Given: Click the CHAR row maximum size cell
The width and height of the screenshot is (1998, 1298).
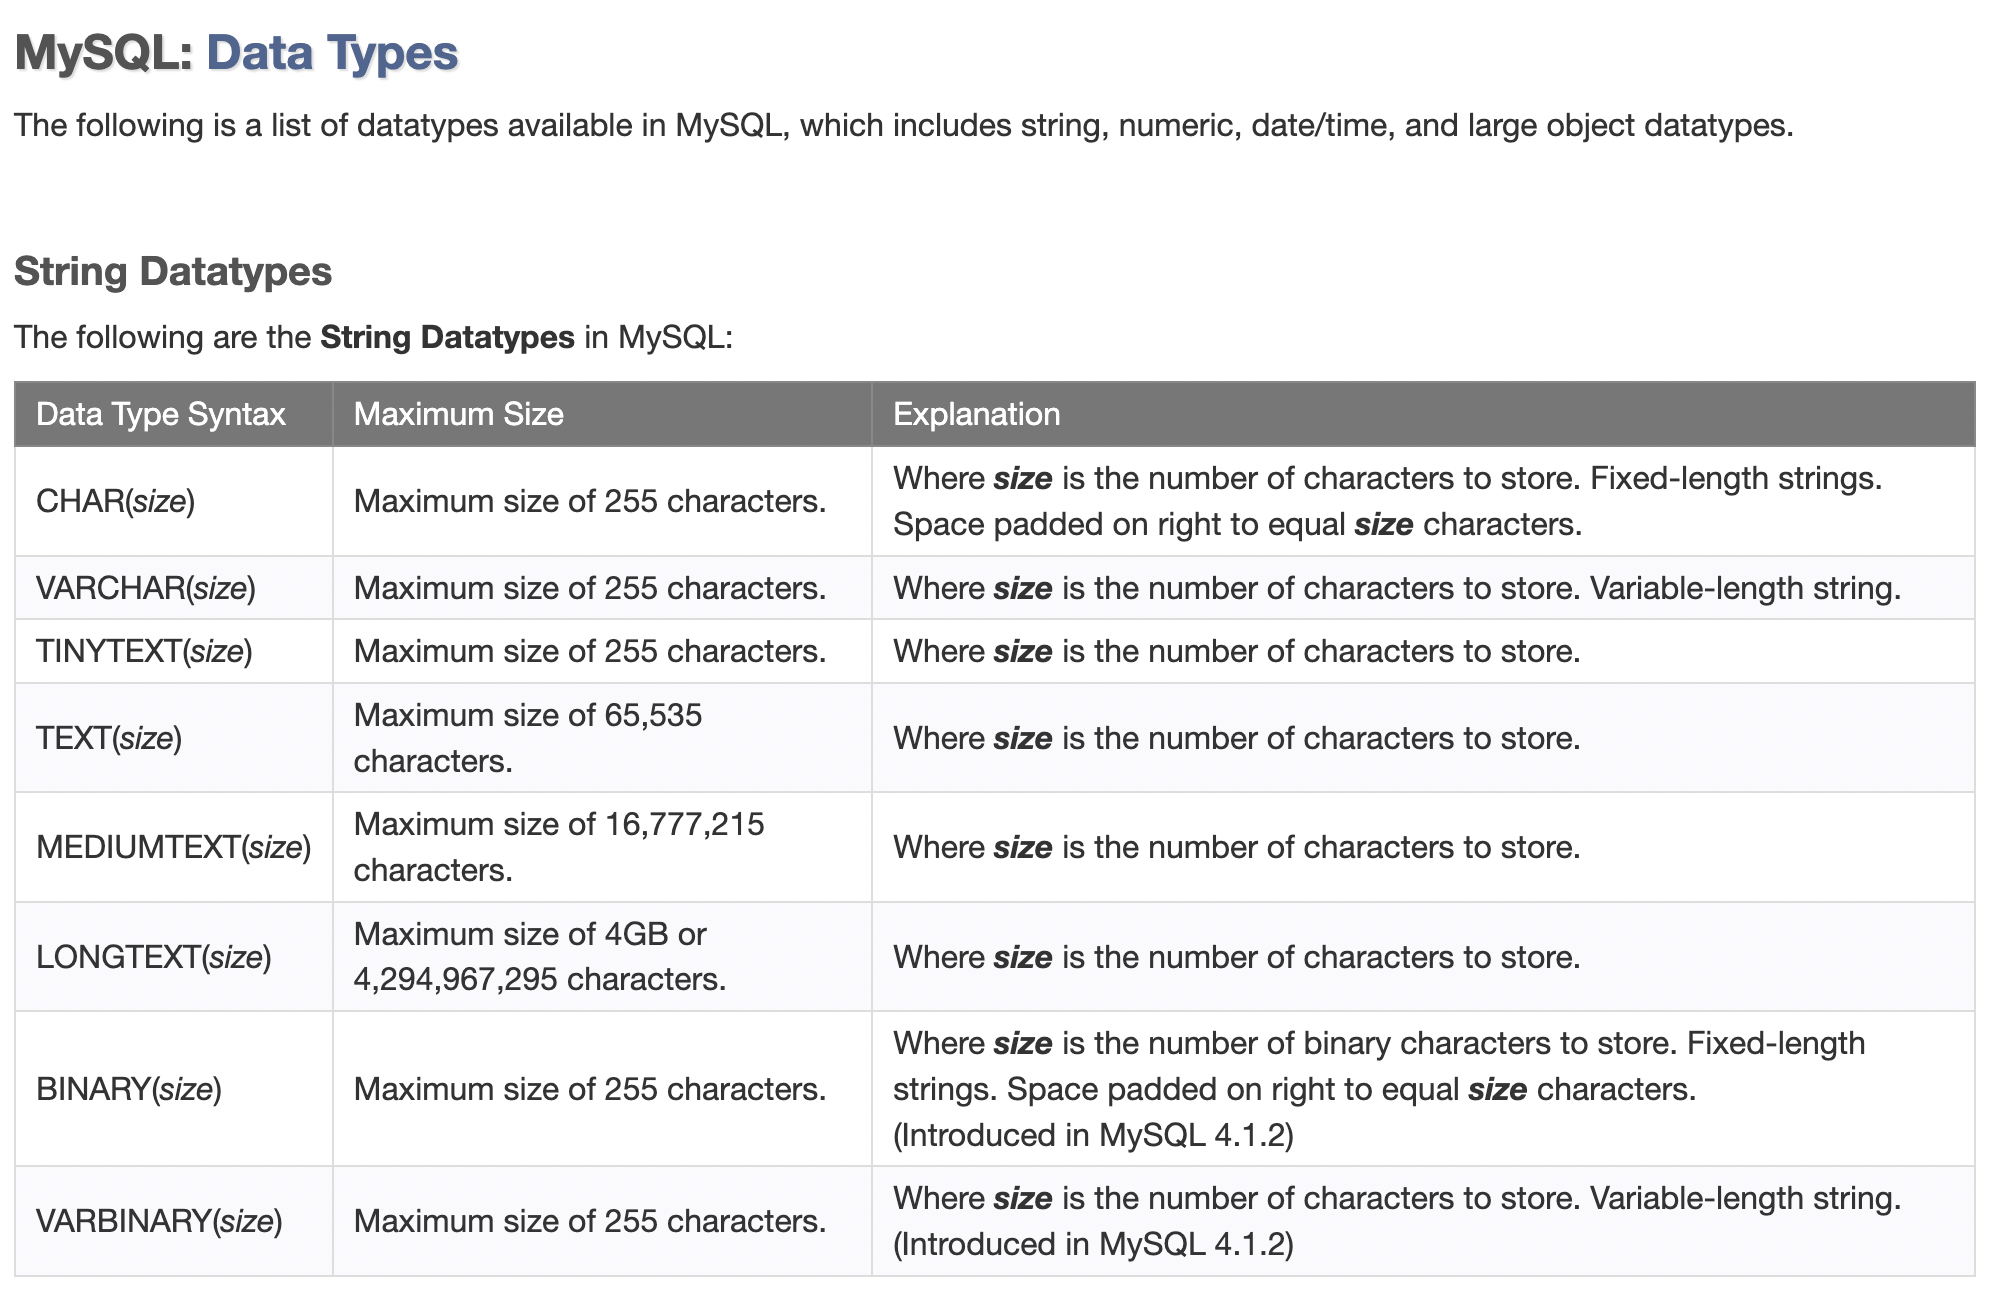Looking at the screenshot, I should tap(602, 501).
